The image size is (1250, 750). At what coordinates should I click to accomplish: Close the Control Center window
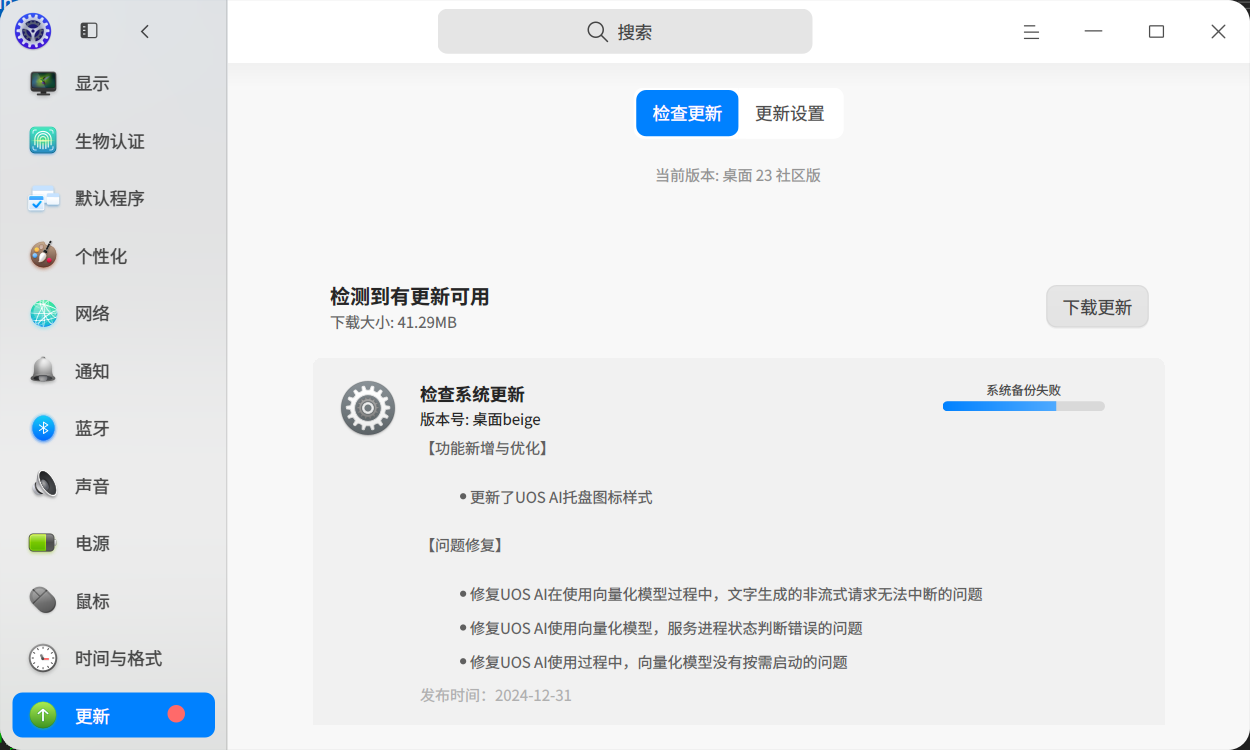(x=1218, y=32)
